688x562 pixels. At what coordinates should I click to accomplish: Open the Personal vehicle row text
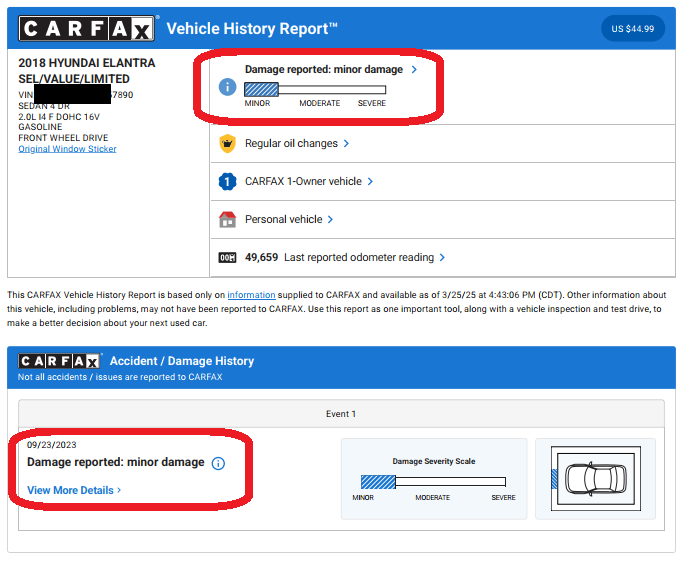click(283, 219)
